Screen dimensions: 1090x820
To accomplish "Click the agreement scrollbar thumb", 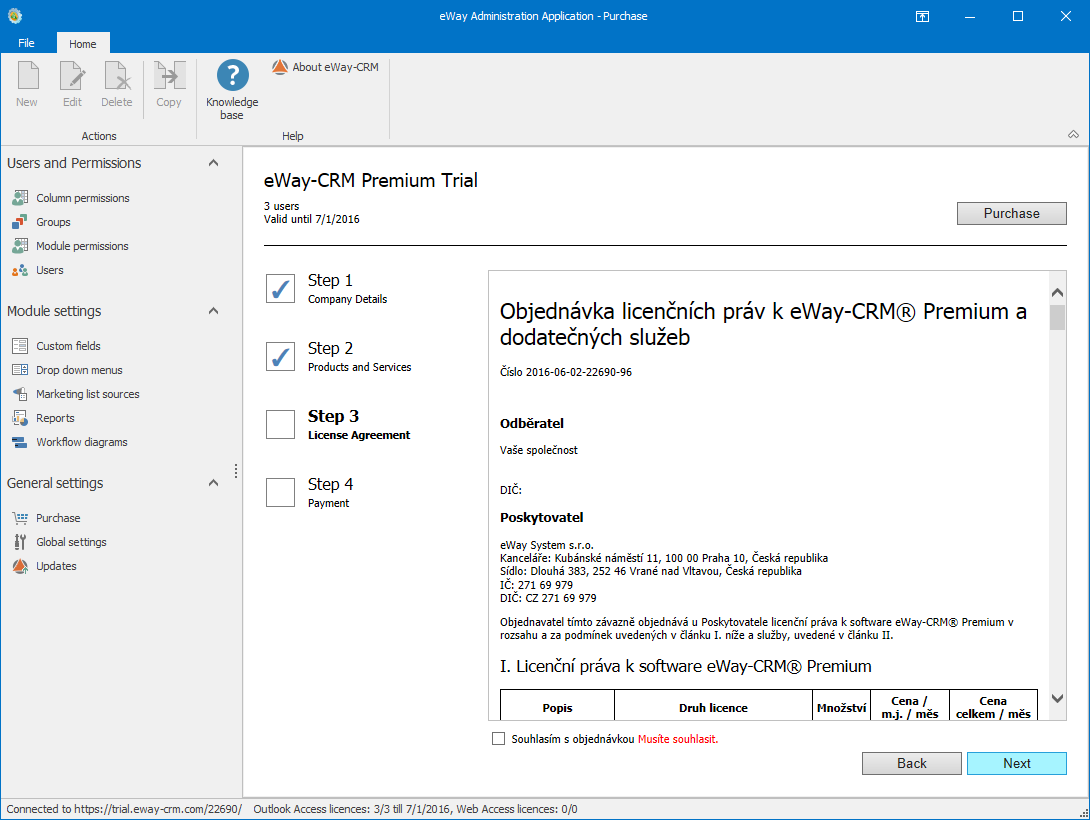I will [x=1057, y=317].
